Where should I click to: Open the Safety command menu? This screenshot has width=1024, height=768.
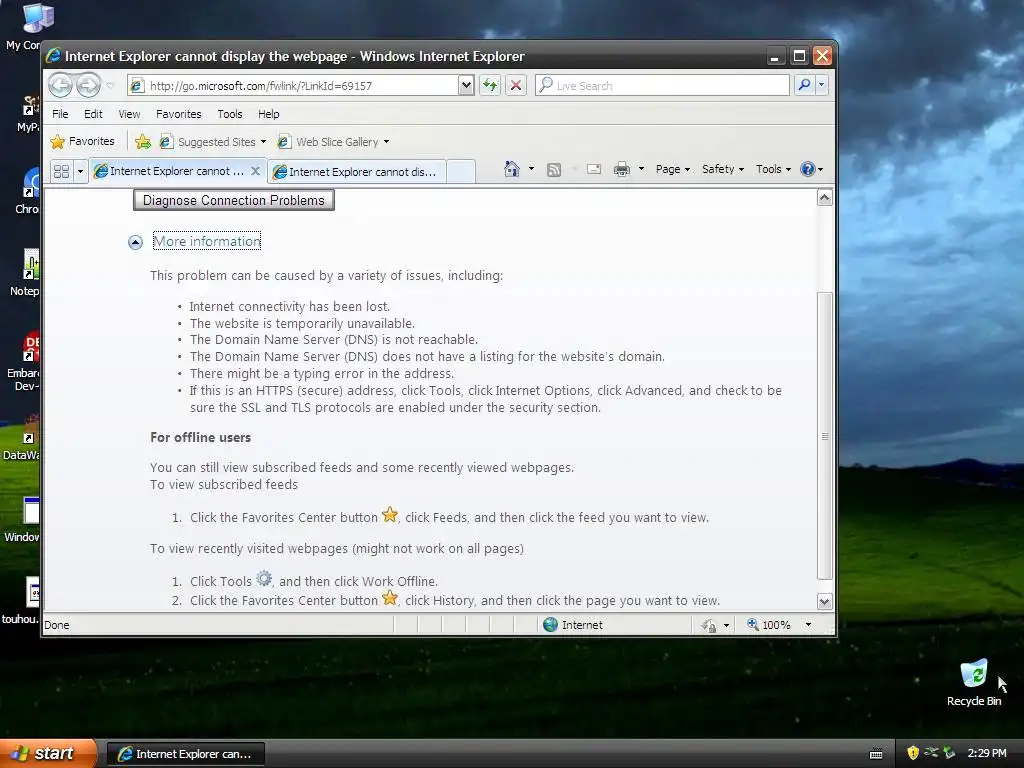[x=723, y=169]
